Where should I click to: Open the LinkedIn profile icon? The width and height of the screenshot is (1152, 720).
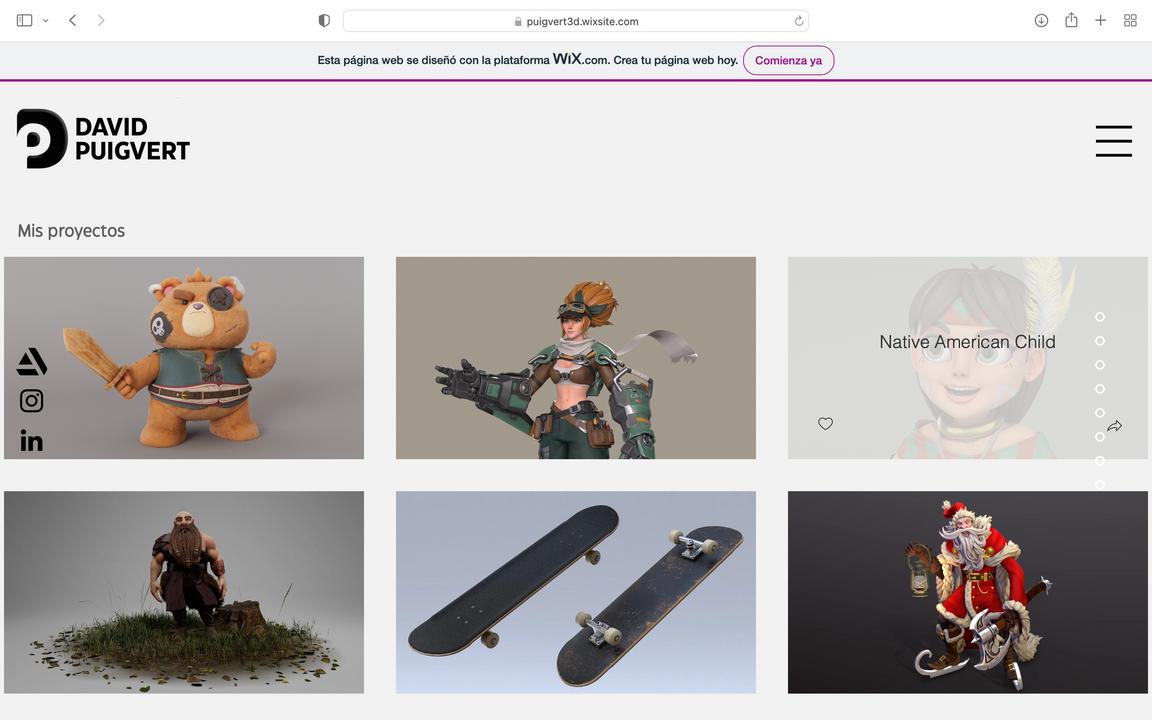32,440
